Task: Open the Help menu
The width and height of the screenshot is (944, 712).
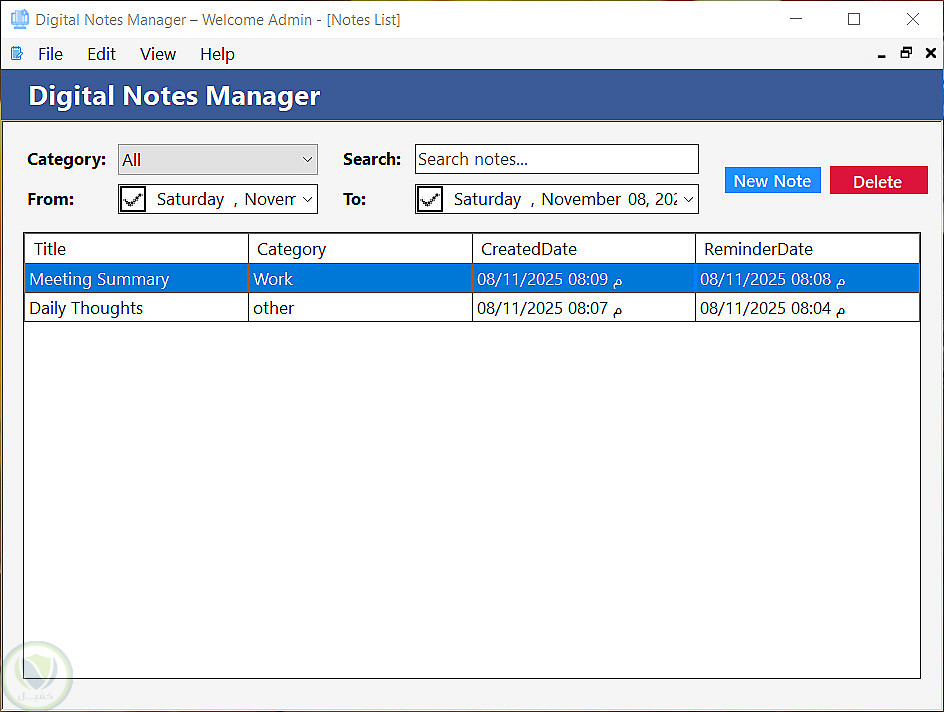Action: (x=217, y=54)
